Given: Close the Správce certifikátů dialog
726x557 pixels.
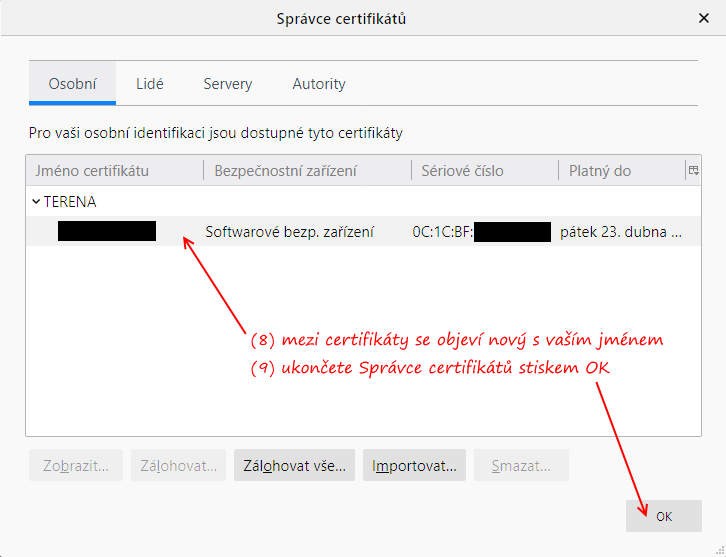Looking at the screenshot, I should (703, 18).
